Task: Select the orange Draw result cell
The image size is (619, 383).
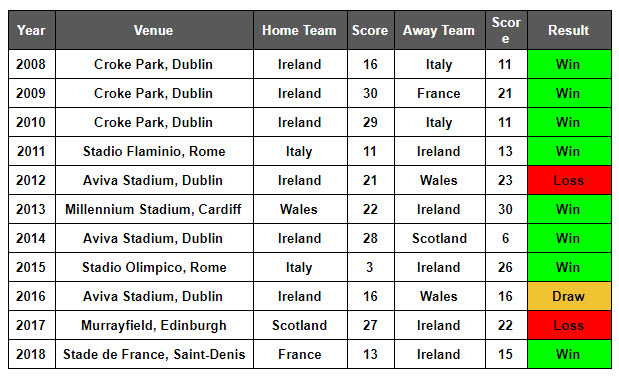Action: (x=569, y=296)
